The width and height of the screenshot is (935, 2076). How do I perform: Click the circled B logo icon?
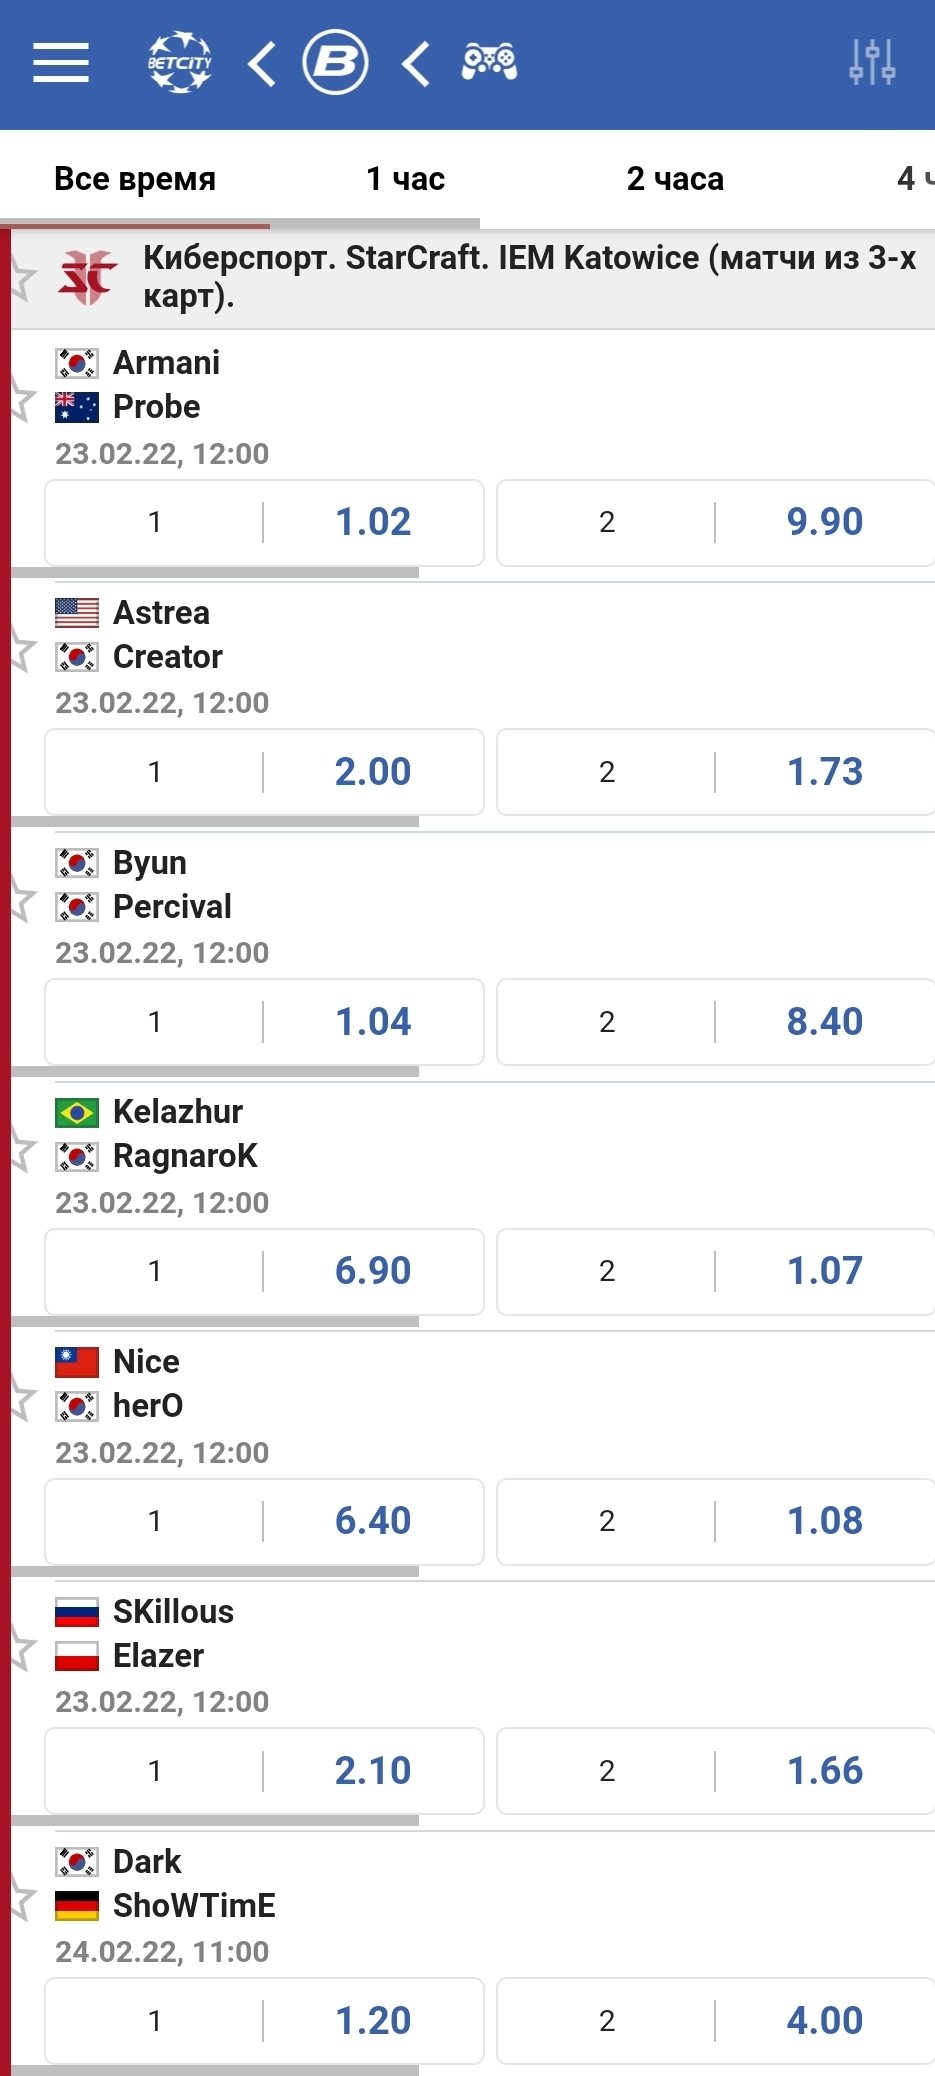[336, 63]
